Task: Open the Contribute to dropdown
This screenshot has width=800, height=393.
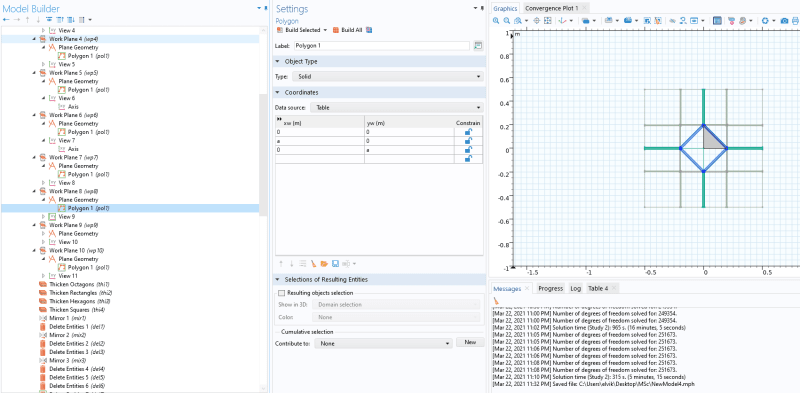Action: pos(383,344)
